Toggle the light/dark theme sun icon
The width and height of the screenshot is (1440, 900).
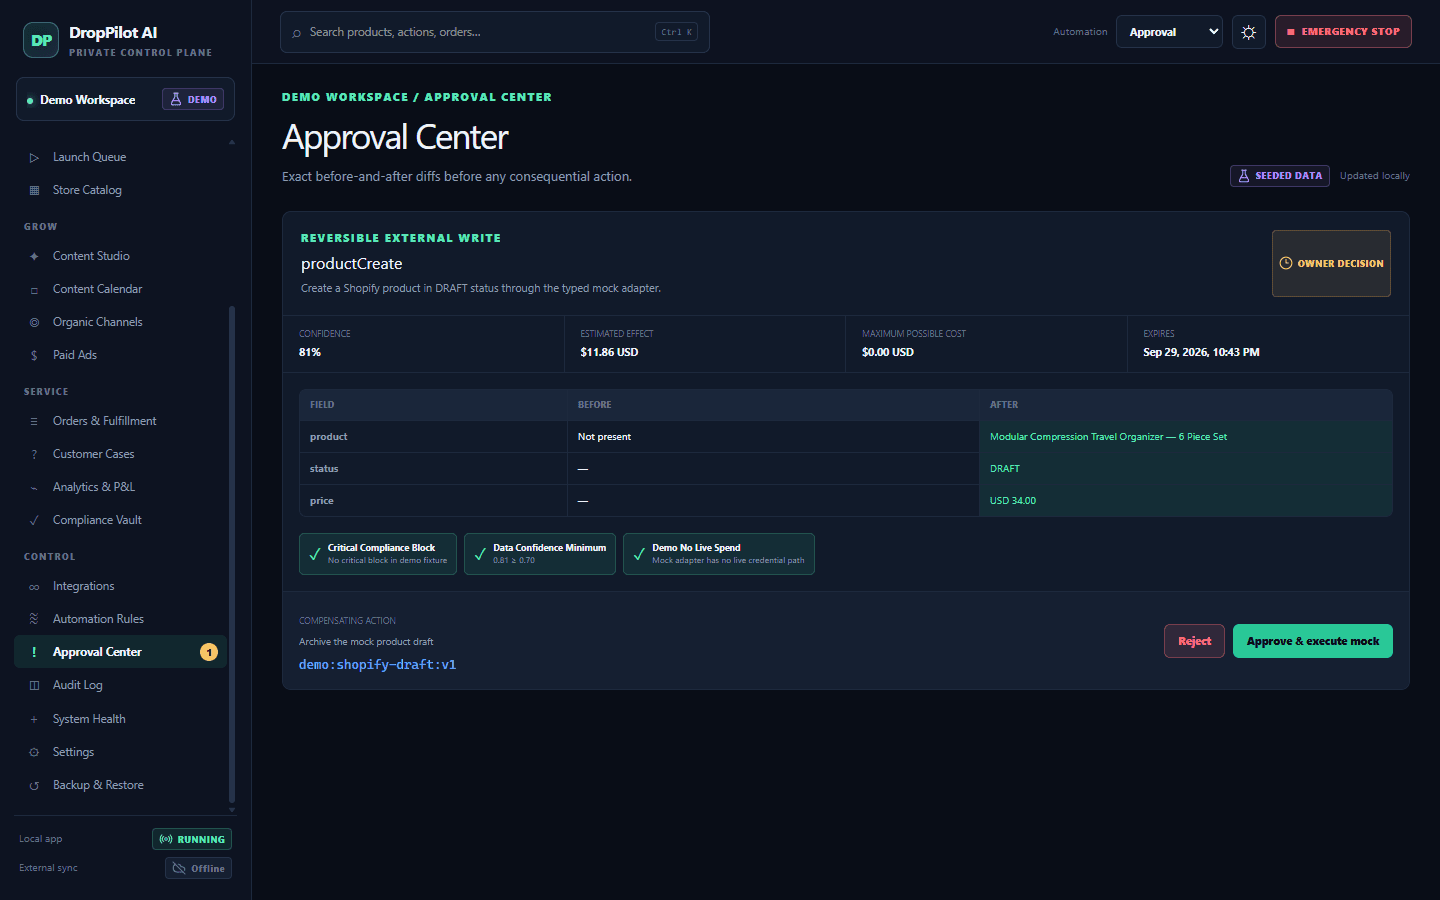(1249, 32)
